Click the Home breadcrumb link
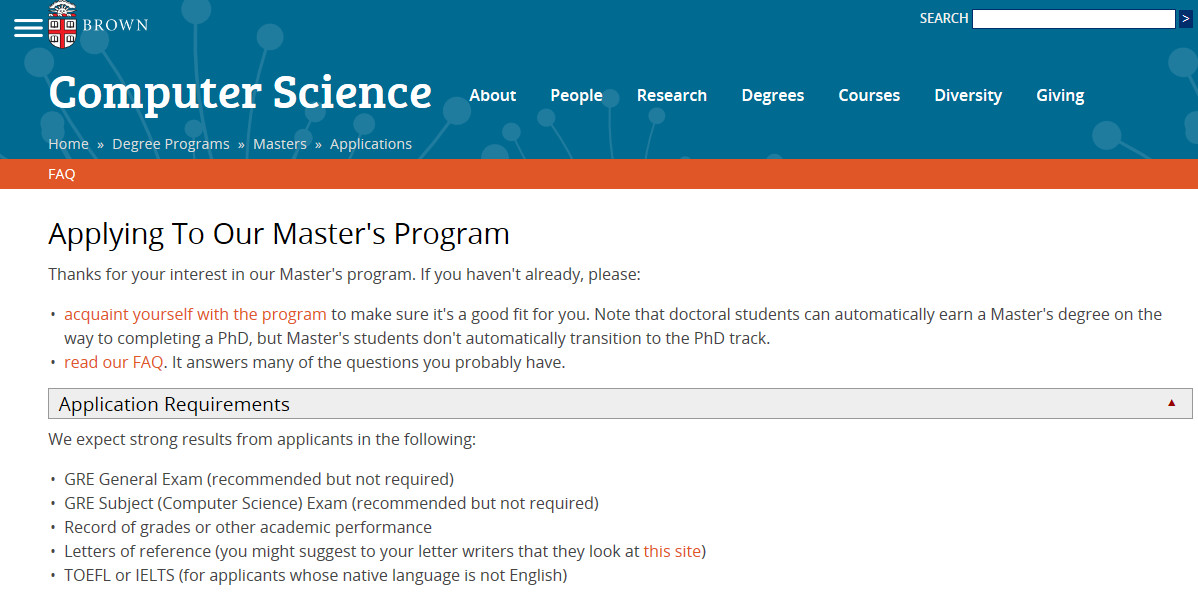The height and width of the screenshot is (596, 1198). click(68, 144)
